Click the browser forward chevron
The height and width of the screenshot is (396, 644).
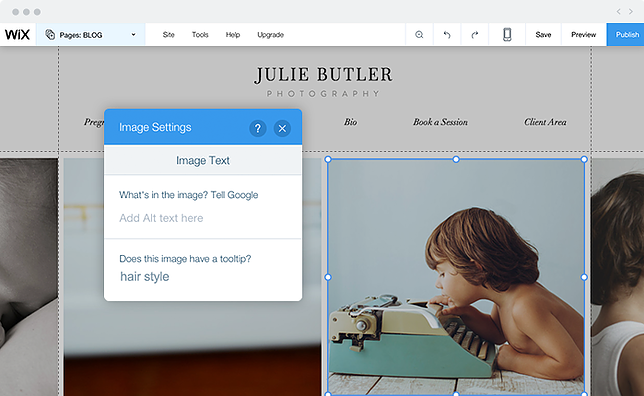(x=631, y=12)
